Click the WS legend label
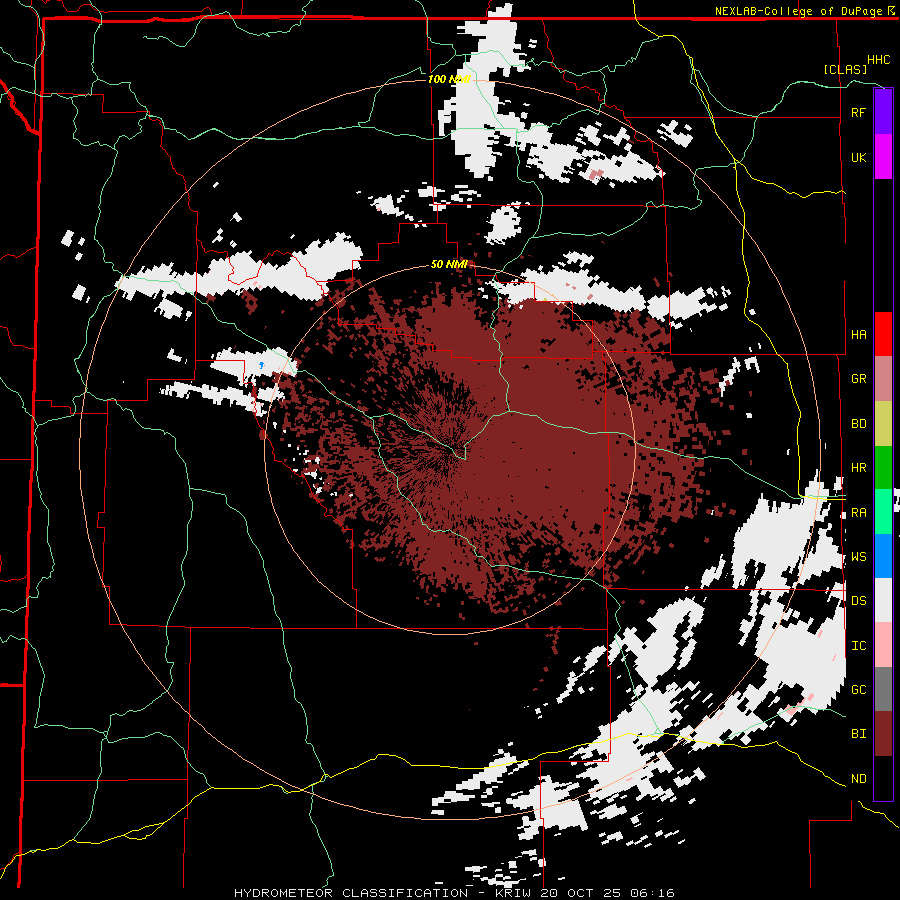Image resolution: width=900 pixels, height=900 pixels. point(858,557)
